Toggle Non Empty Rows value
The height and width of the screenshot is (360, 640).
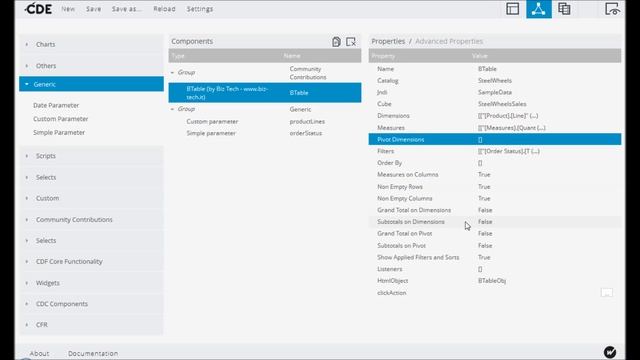pyautogui.click(x=484, y=187)
